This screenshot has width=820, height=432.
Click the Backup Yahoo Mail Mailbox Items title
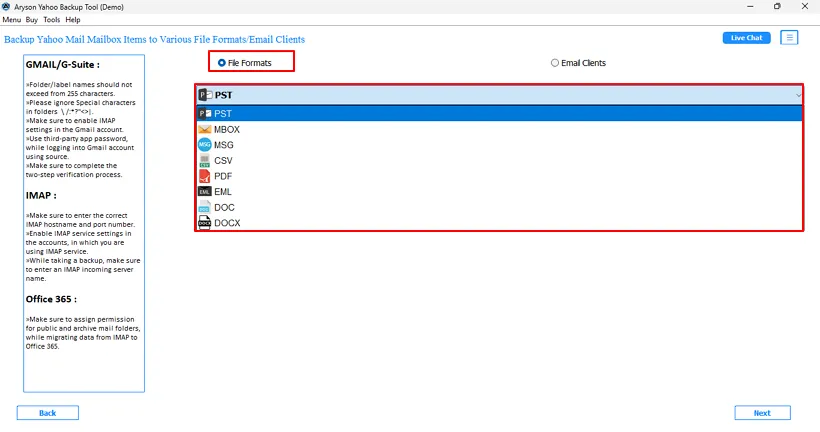154,39
